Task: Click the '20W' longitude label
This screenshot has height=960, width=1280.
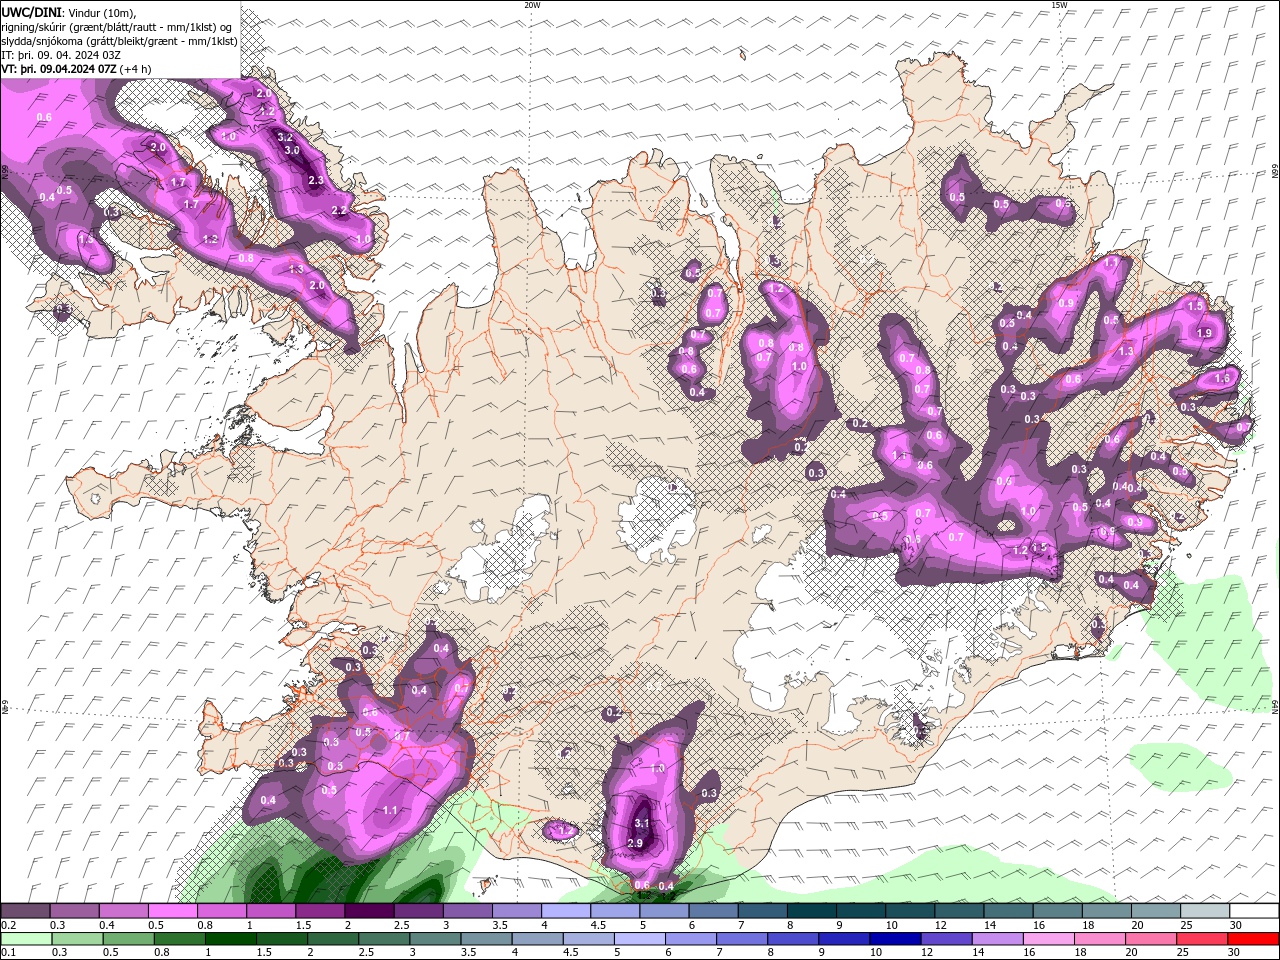Action: point(532,5)
